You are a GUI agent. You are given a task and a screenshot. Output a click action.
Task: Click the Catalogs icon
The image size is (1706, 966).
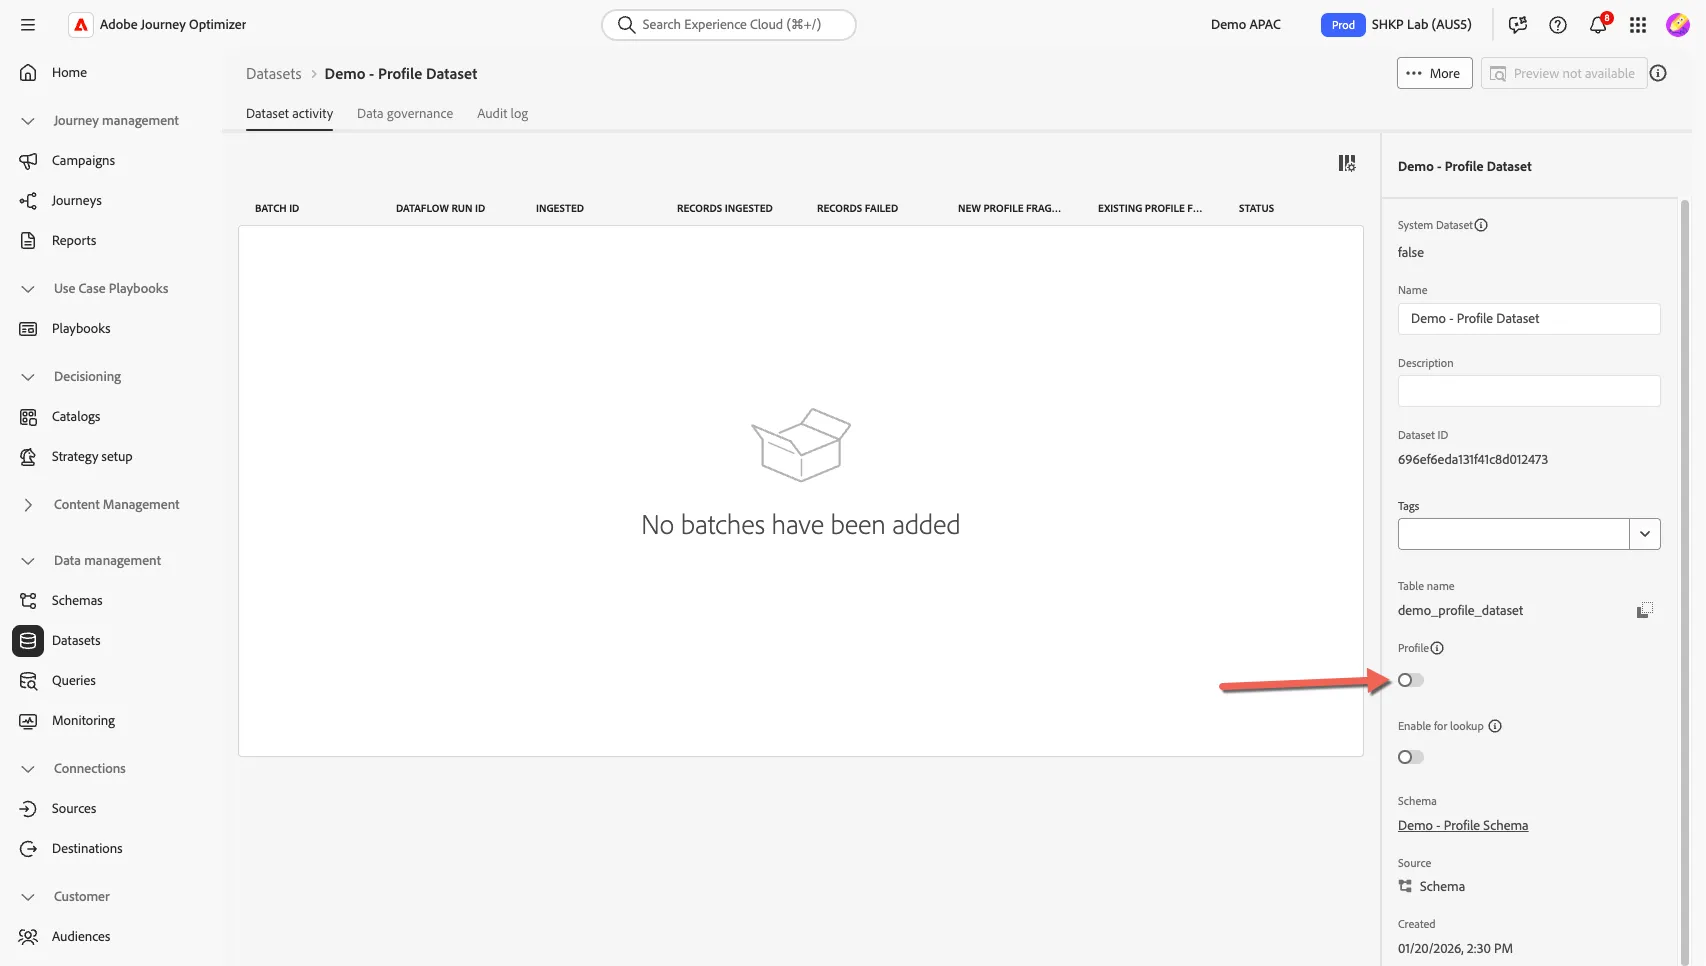click(28, 417)
